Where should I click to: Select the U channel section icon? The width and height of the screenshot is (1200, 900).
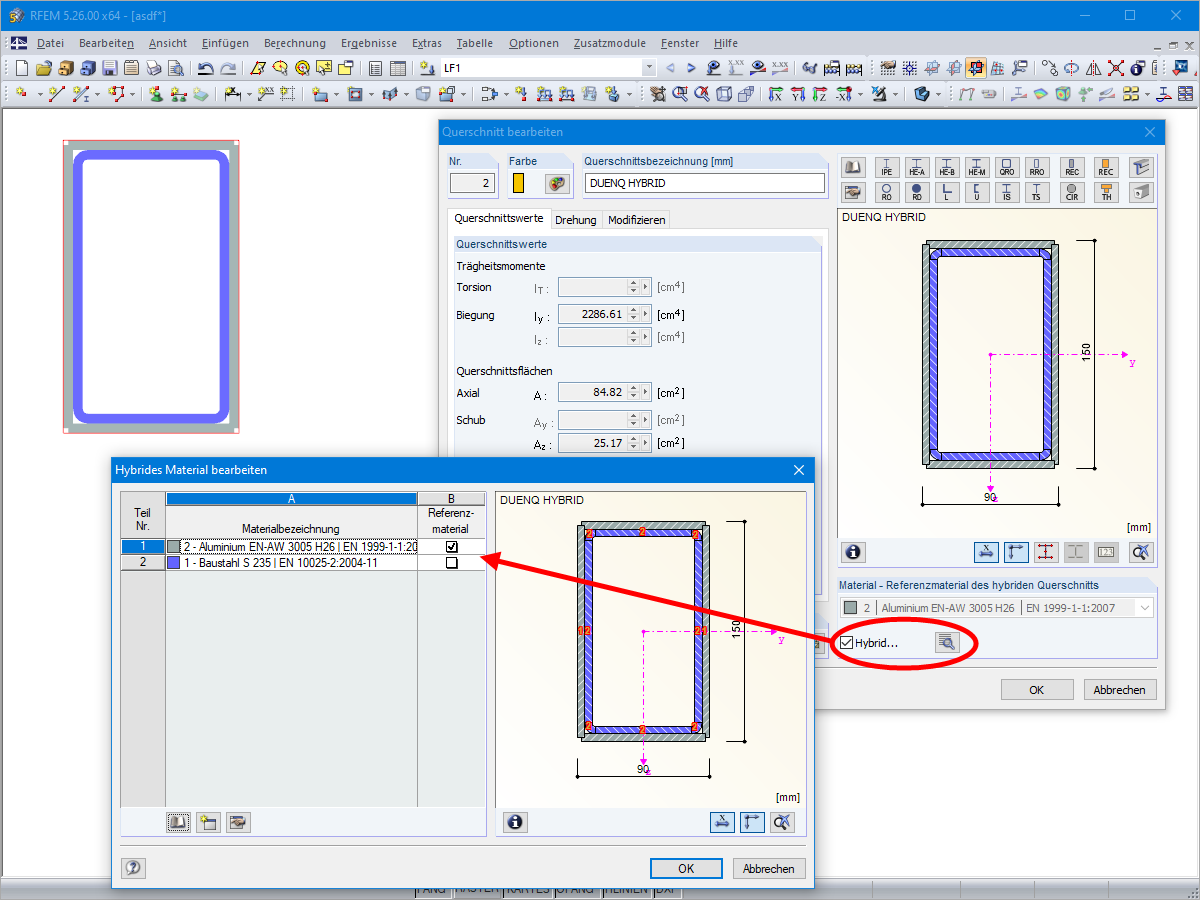click(x=976, y=192)
